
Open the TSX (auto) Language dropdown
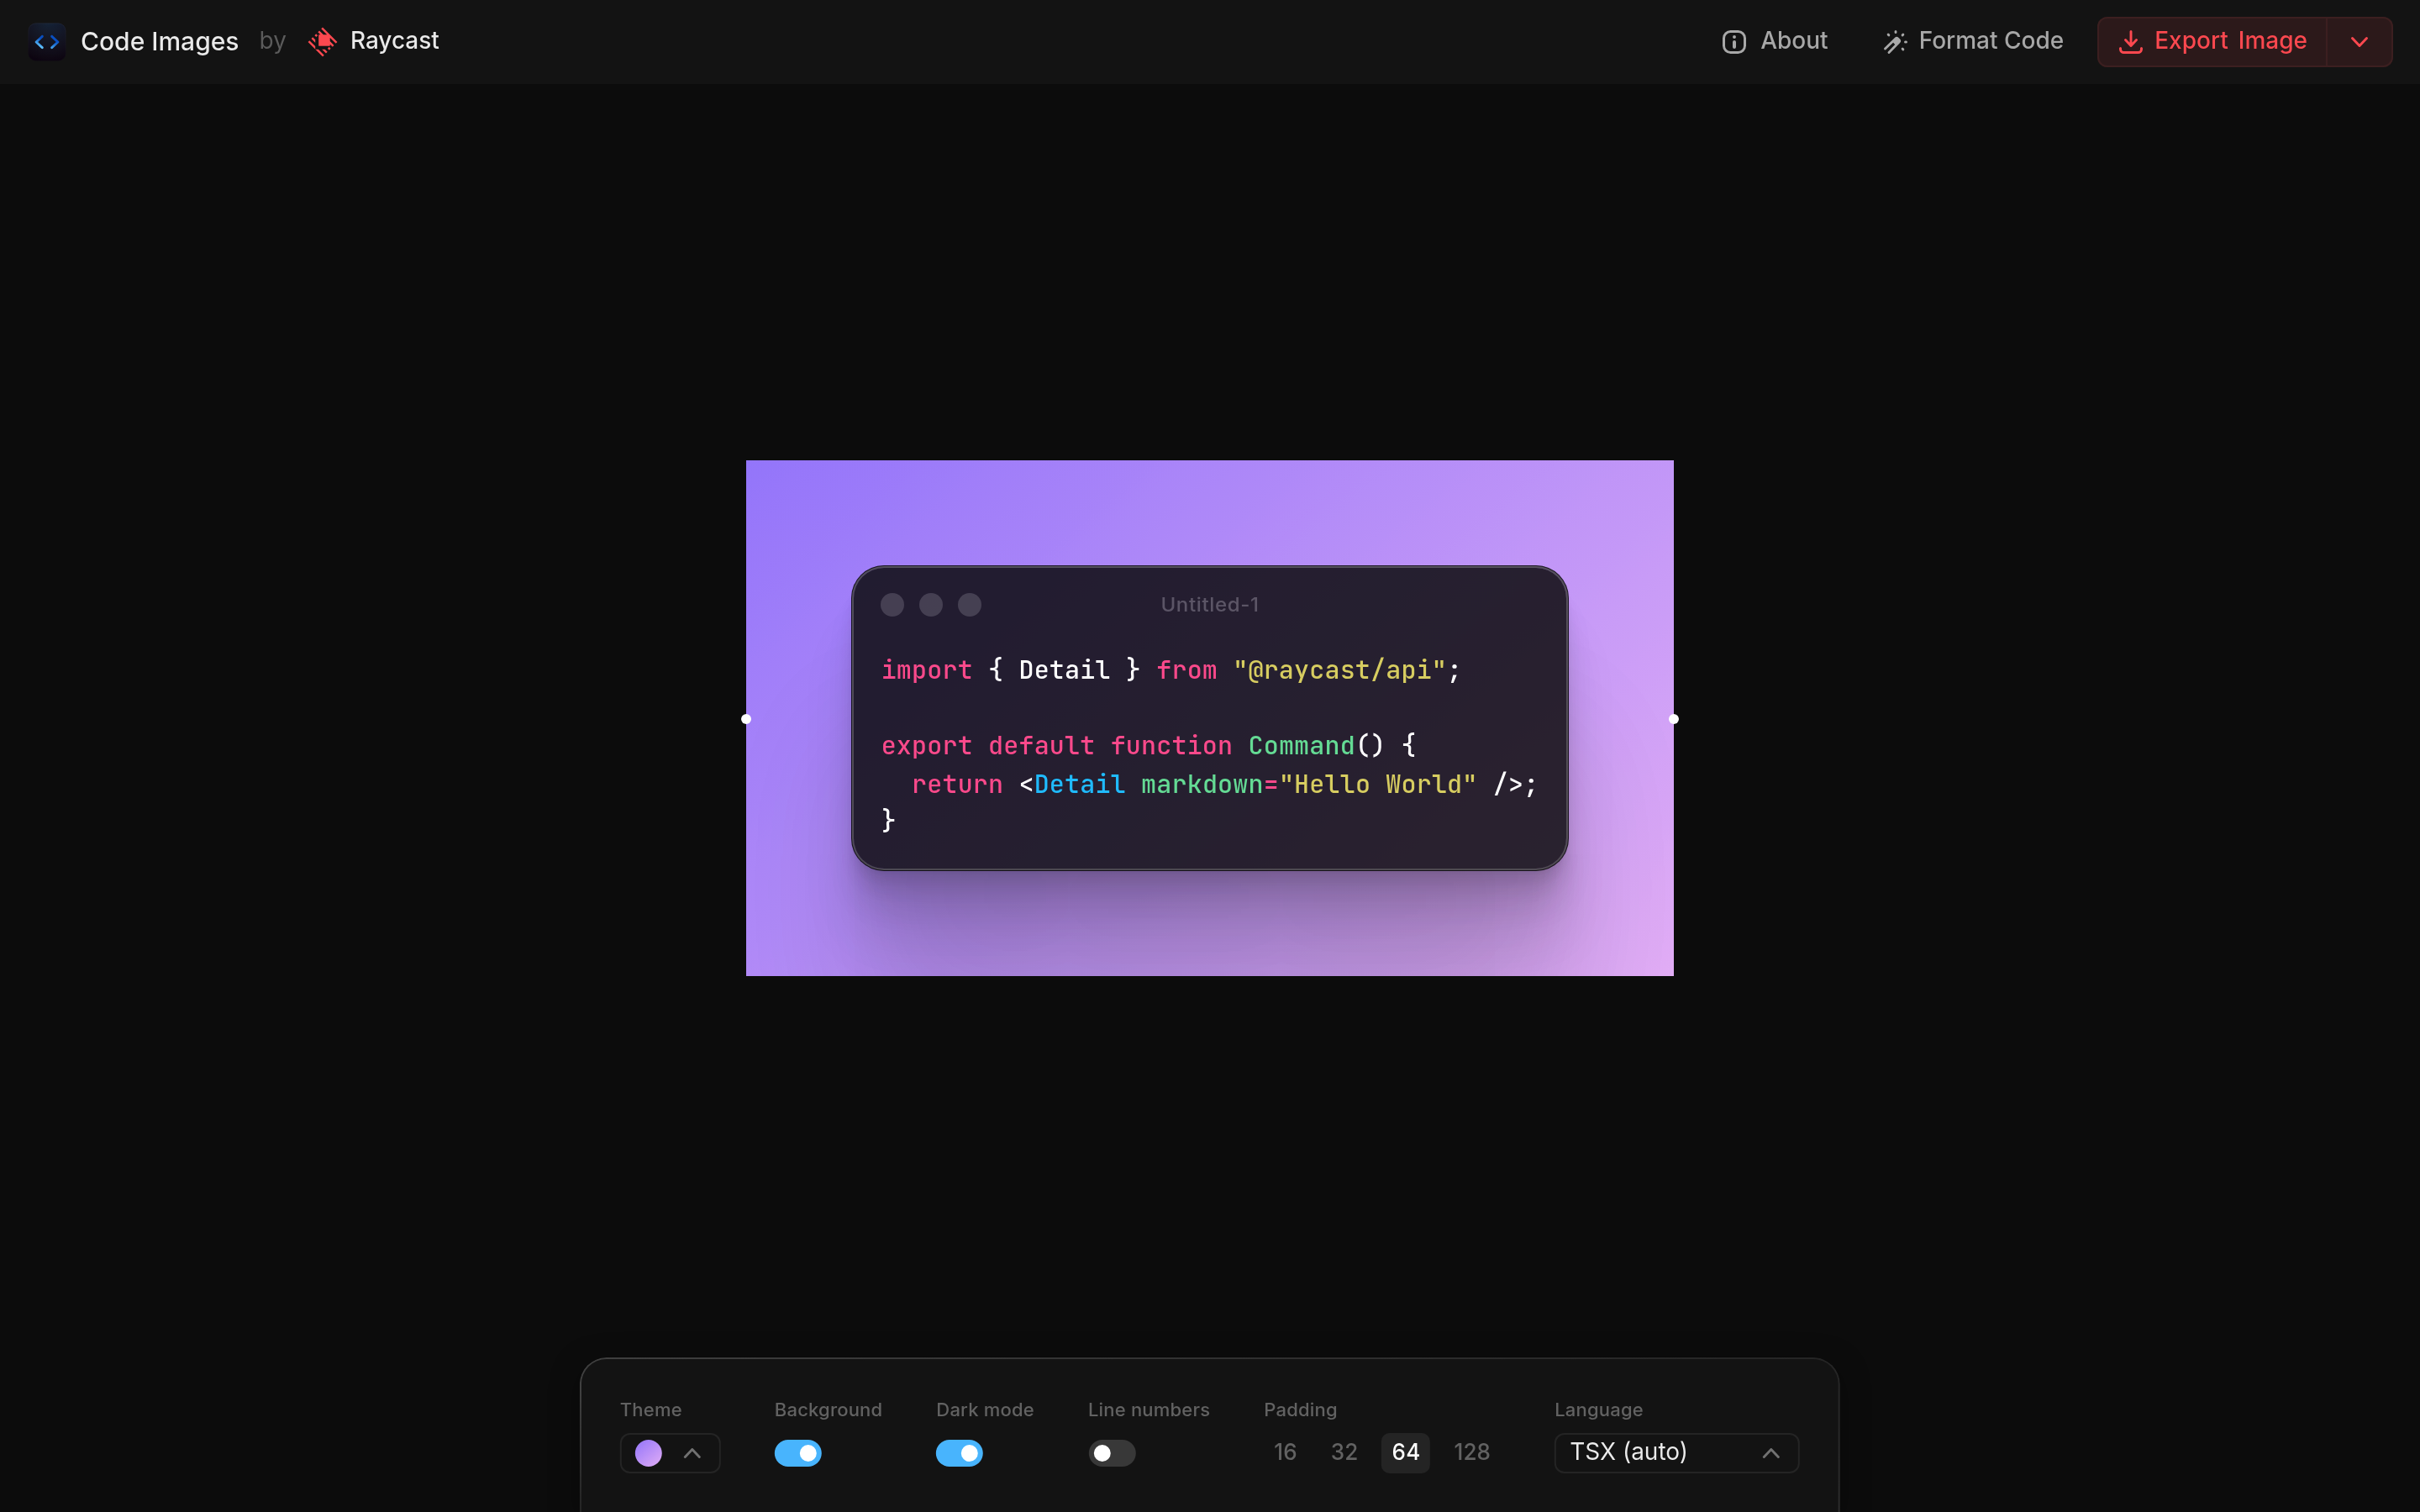[1676, 1453]
